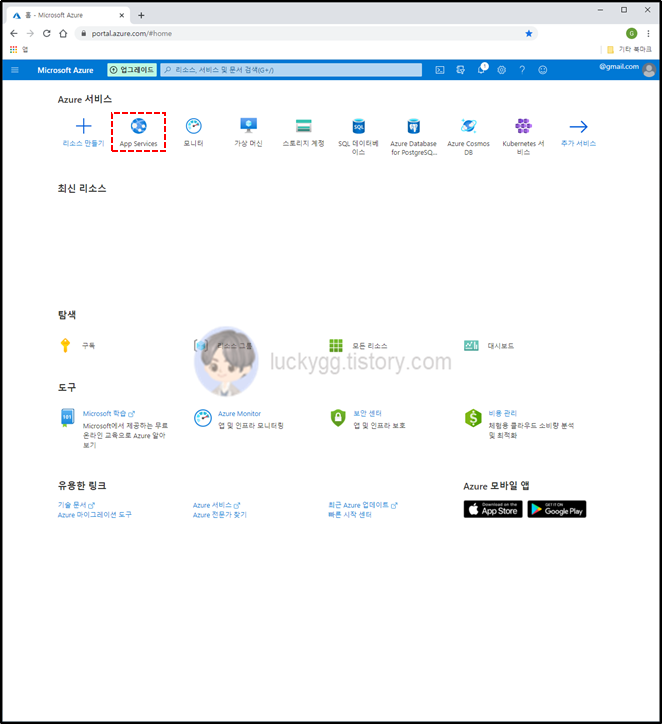This screenshot has width=662, height=724.
Task: Open Recent Azure updates (최근 Azure 업데이트) link
Action: coord(363,505)
